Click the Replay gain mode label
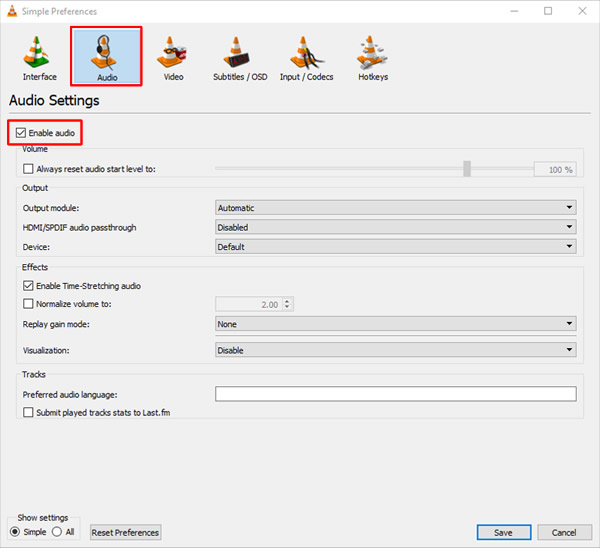 click(x=56, y=324)
